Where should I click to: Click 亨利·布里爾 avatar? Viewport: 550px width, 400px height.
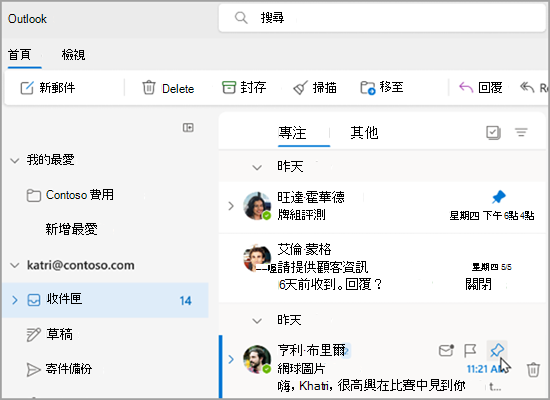click(257, 359)
